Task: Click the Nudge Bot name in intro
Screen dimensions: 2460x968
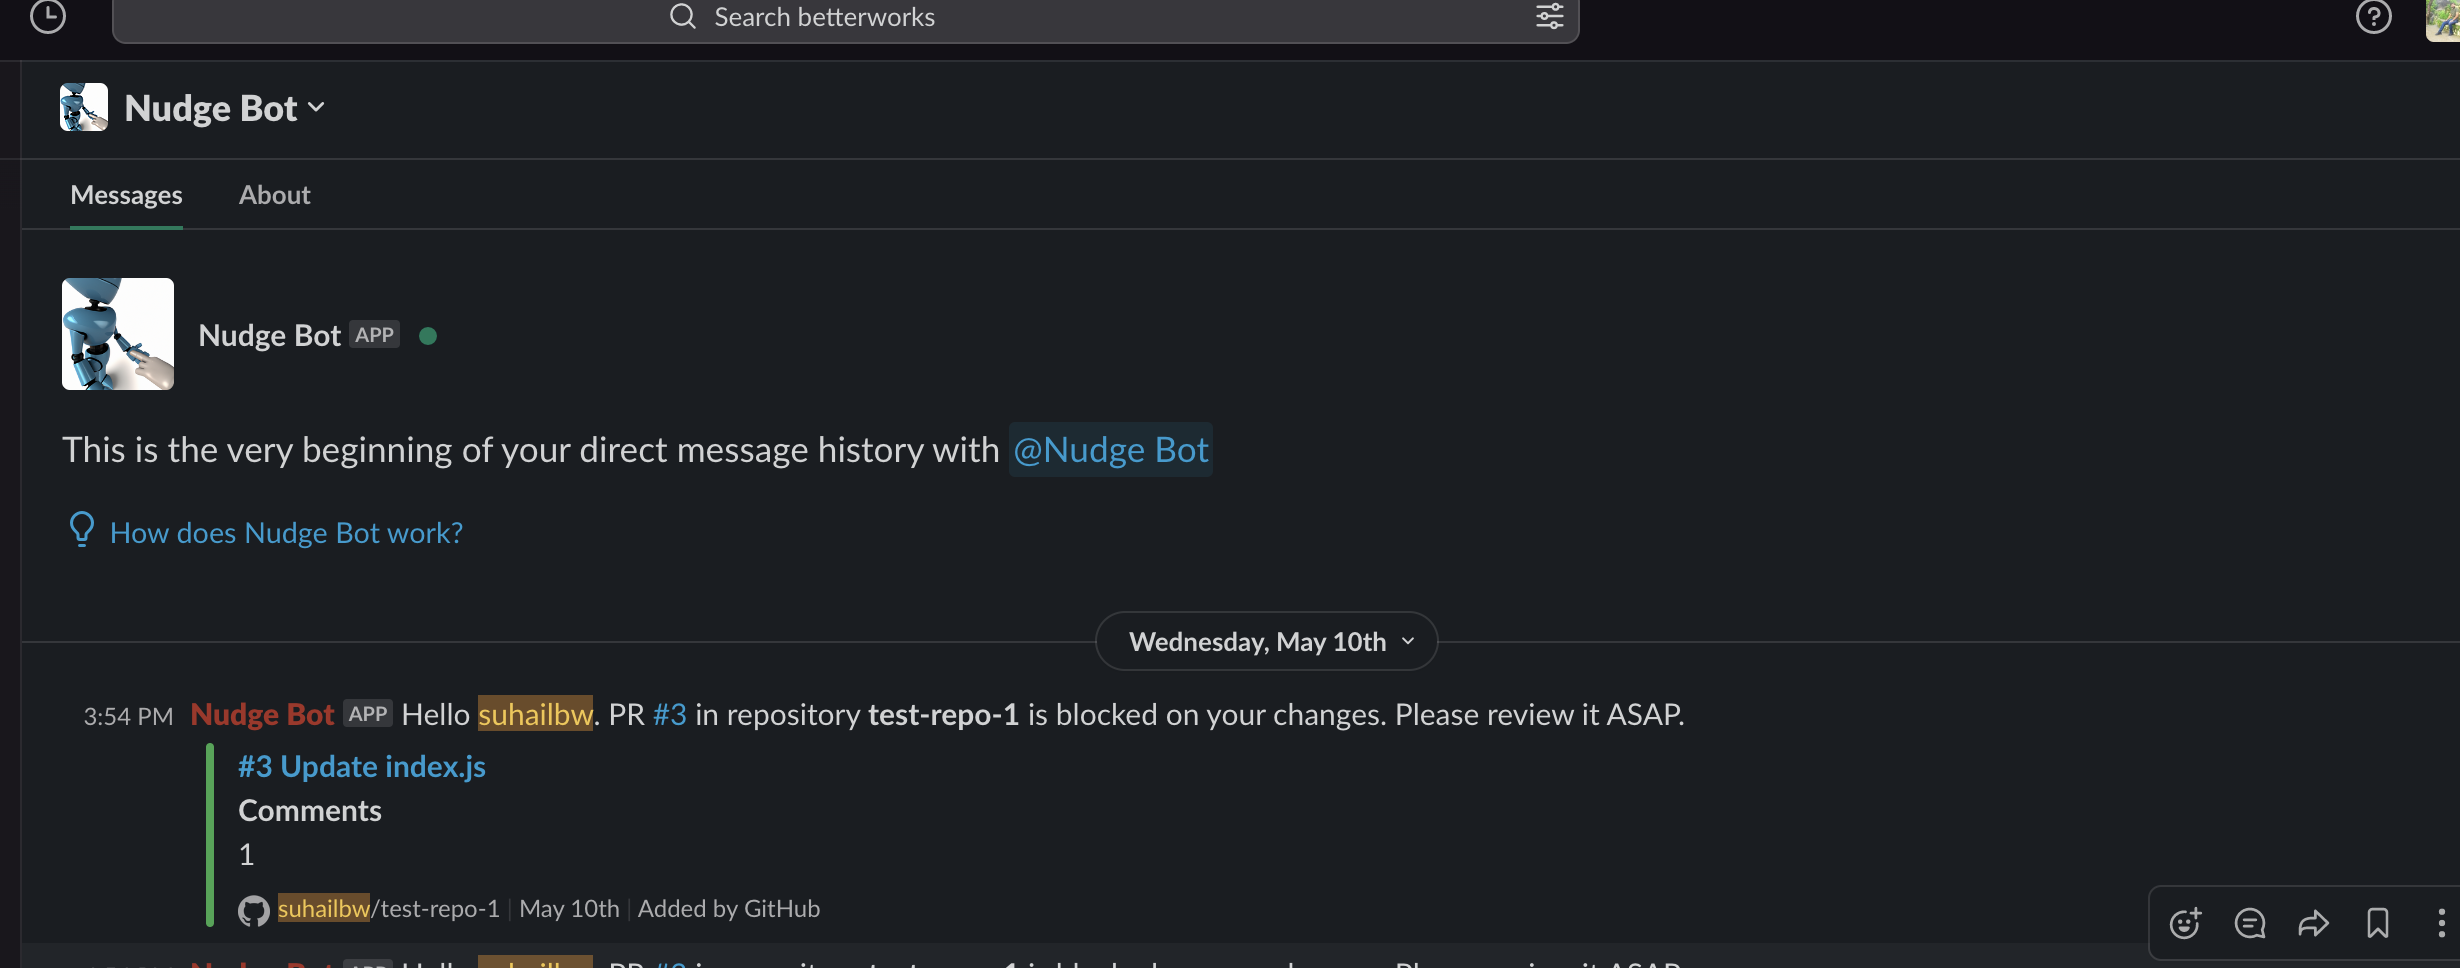Action: pos(270,335)
